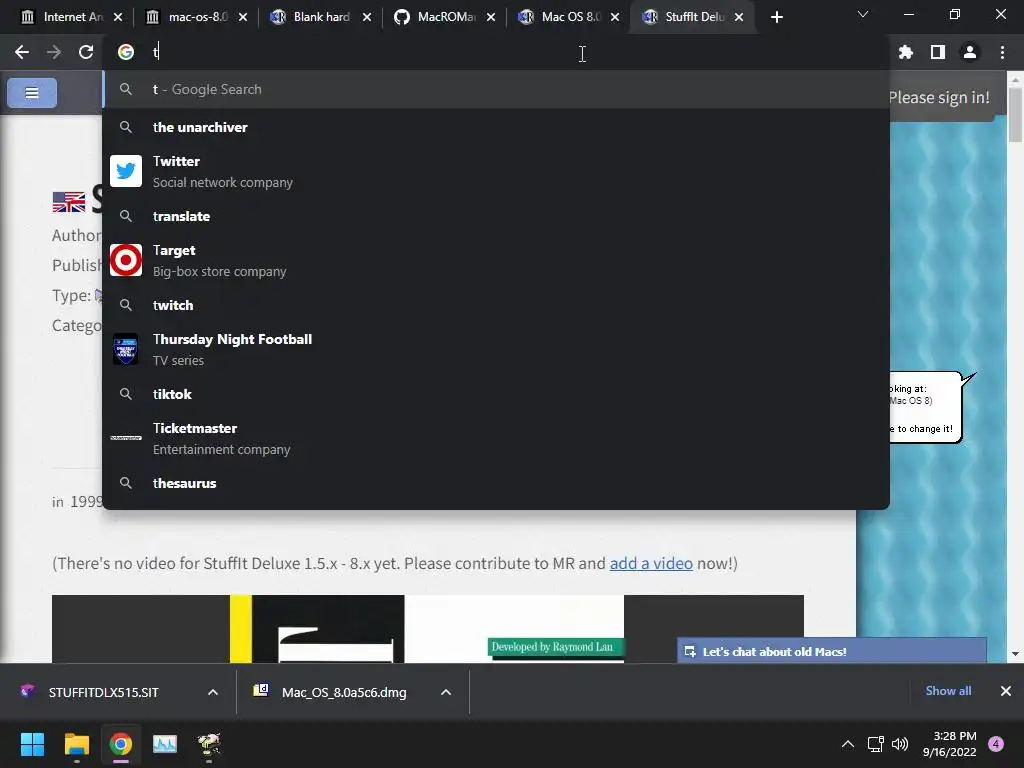Show hidden system tray icons
Screen dimensions: 1024x768
point(848,744)
